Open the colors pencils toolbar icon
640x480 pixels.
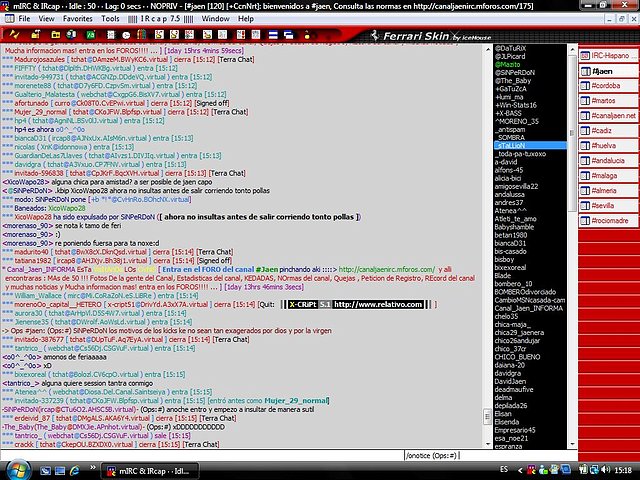point(141,35)
